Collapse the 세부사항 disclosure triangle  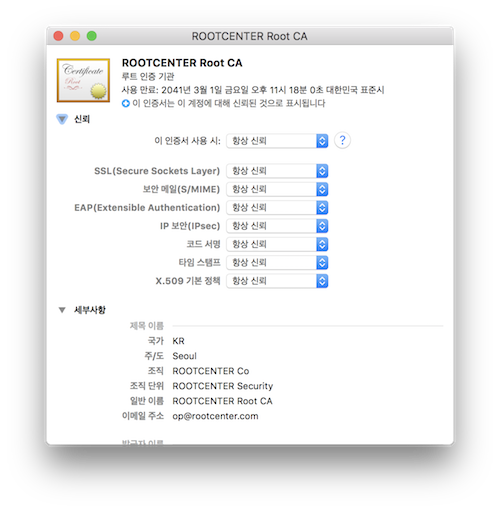[62, 310]
